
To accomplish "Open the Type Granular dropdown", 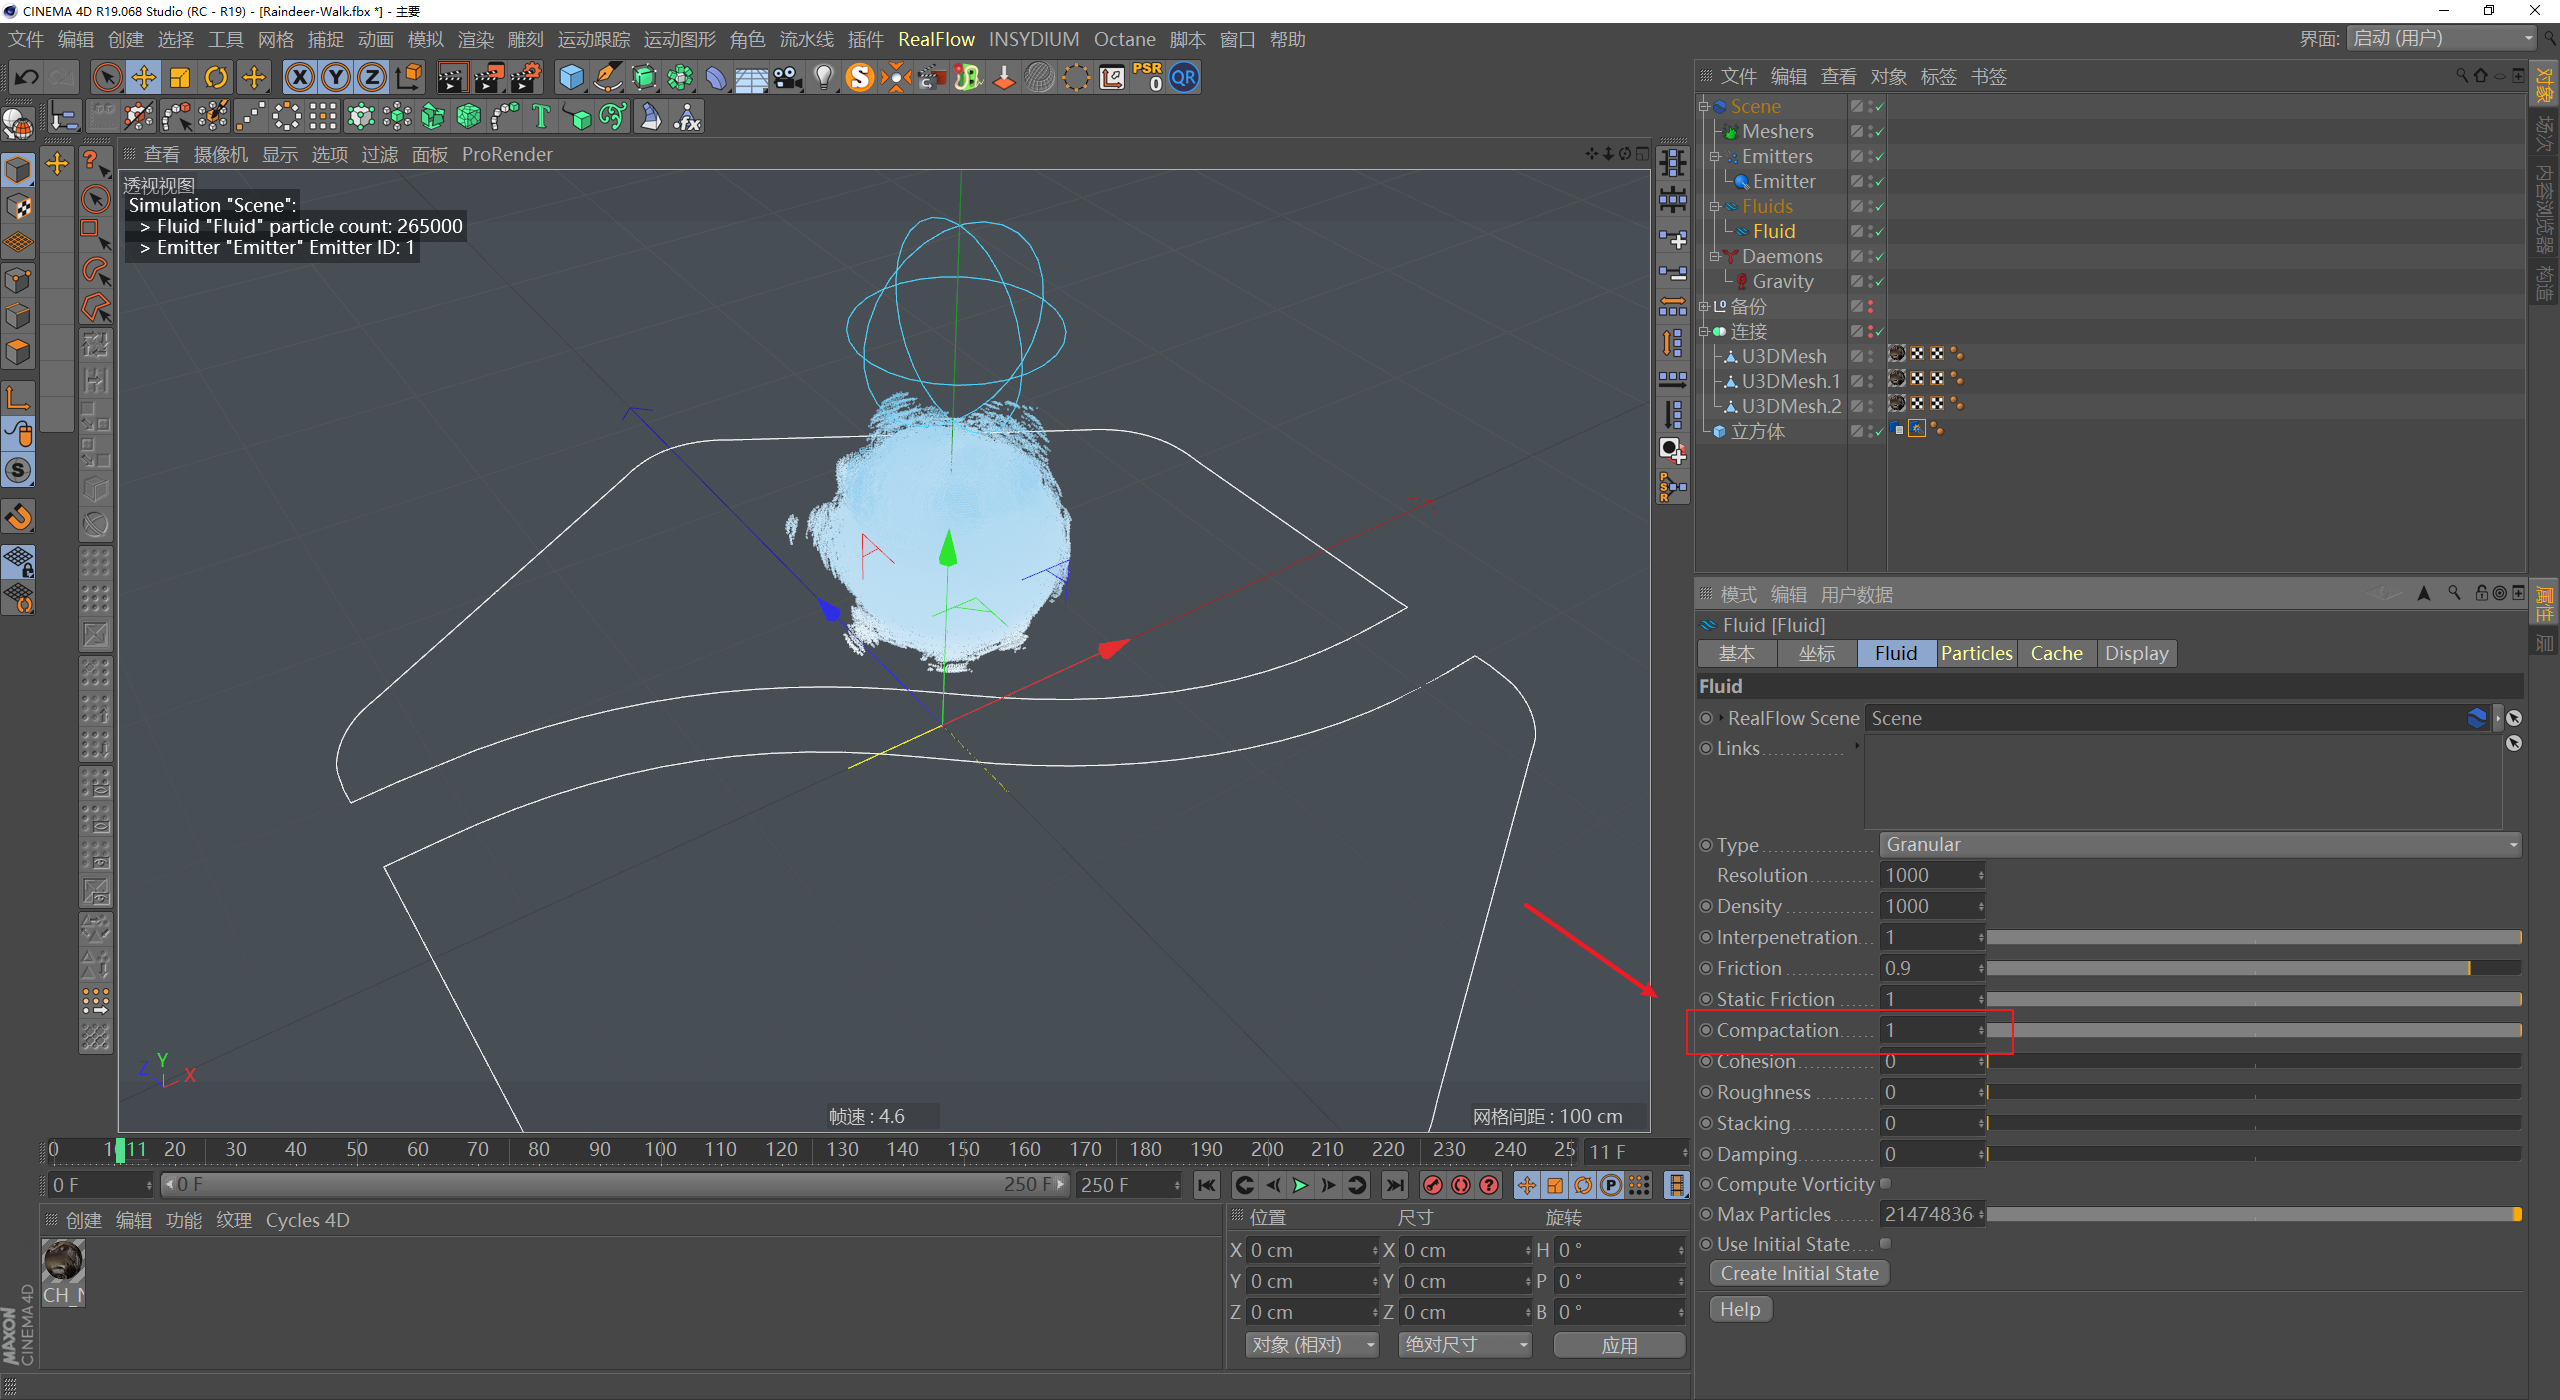I will click(2199, 845).
